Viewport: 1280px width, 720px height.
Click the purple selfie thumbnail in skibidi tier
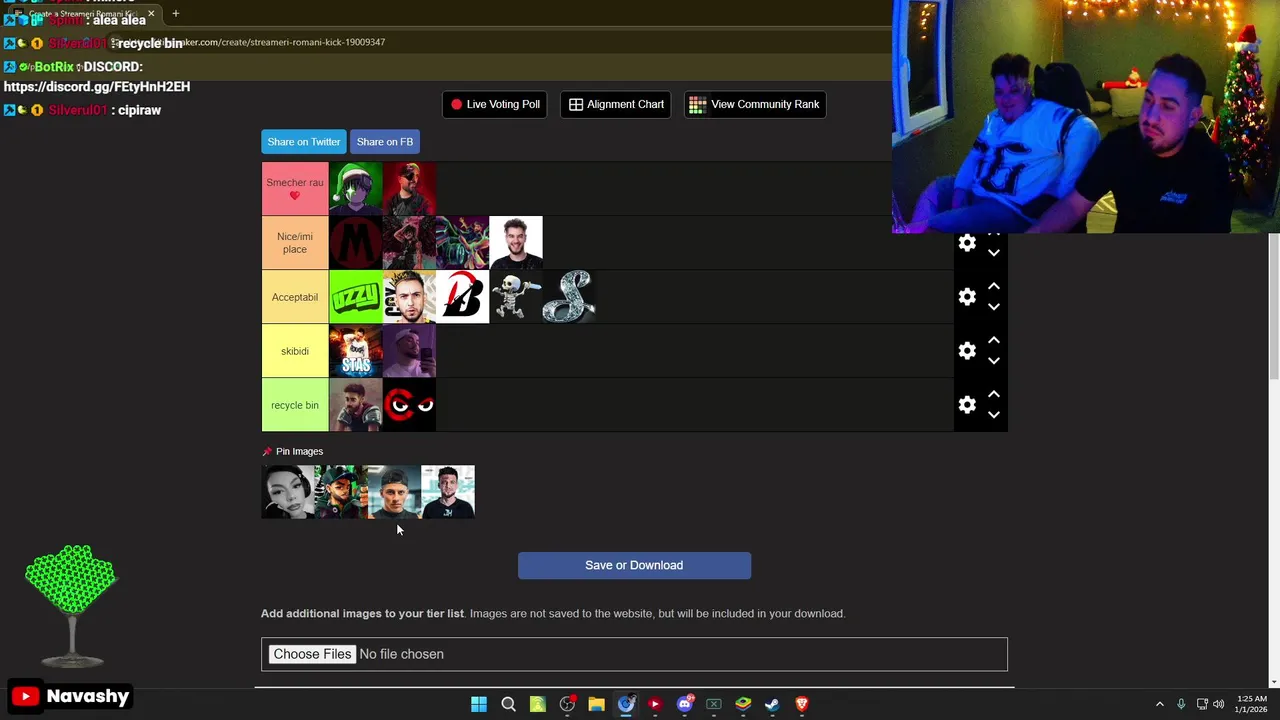[409, 351]
